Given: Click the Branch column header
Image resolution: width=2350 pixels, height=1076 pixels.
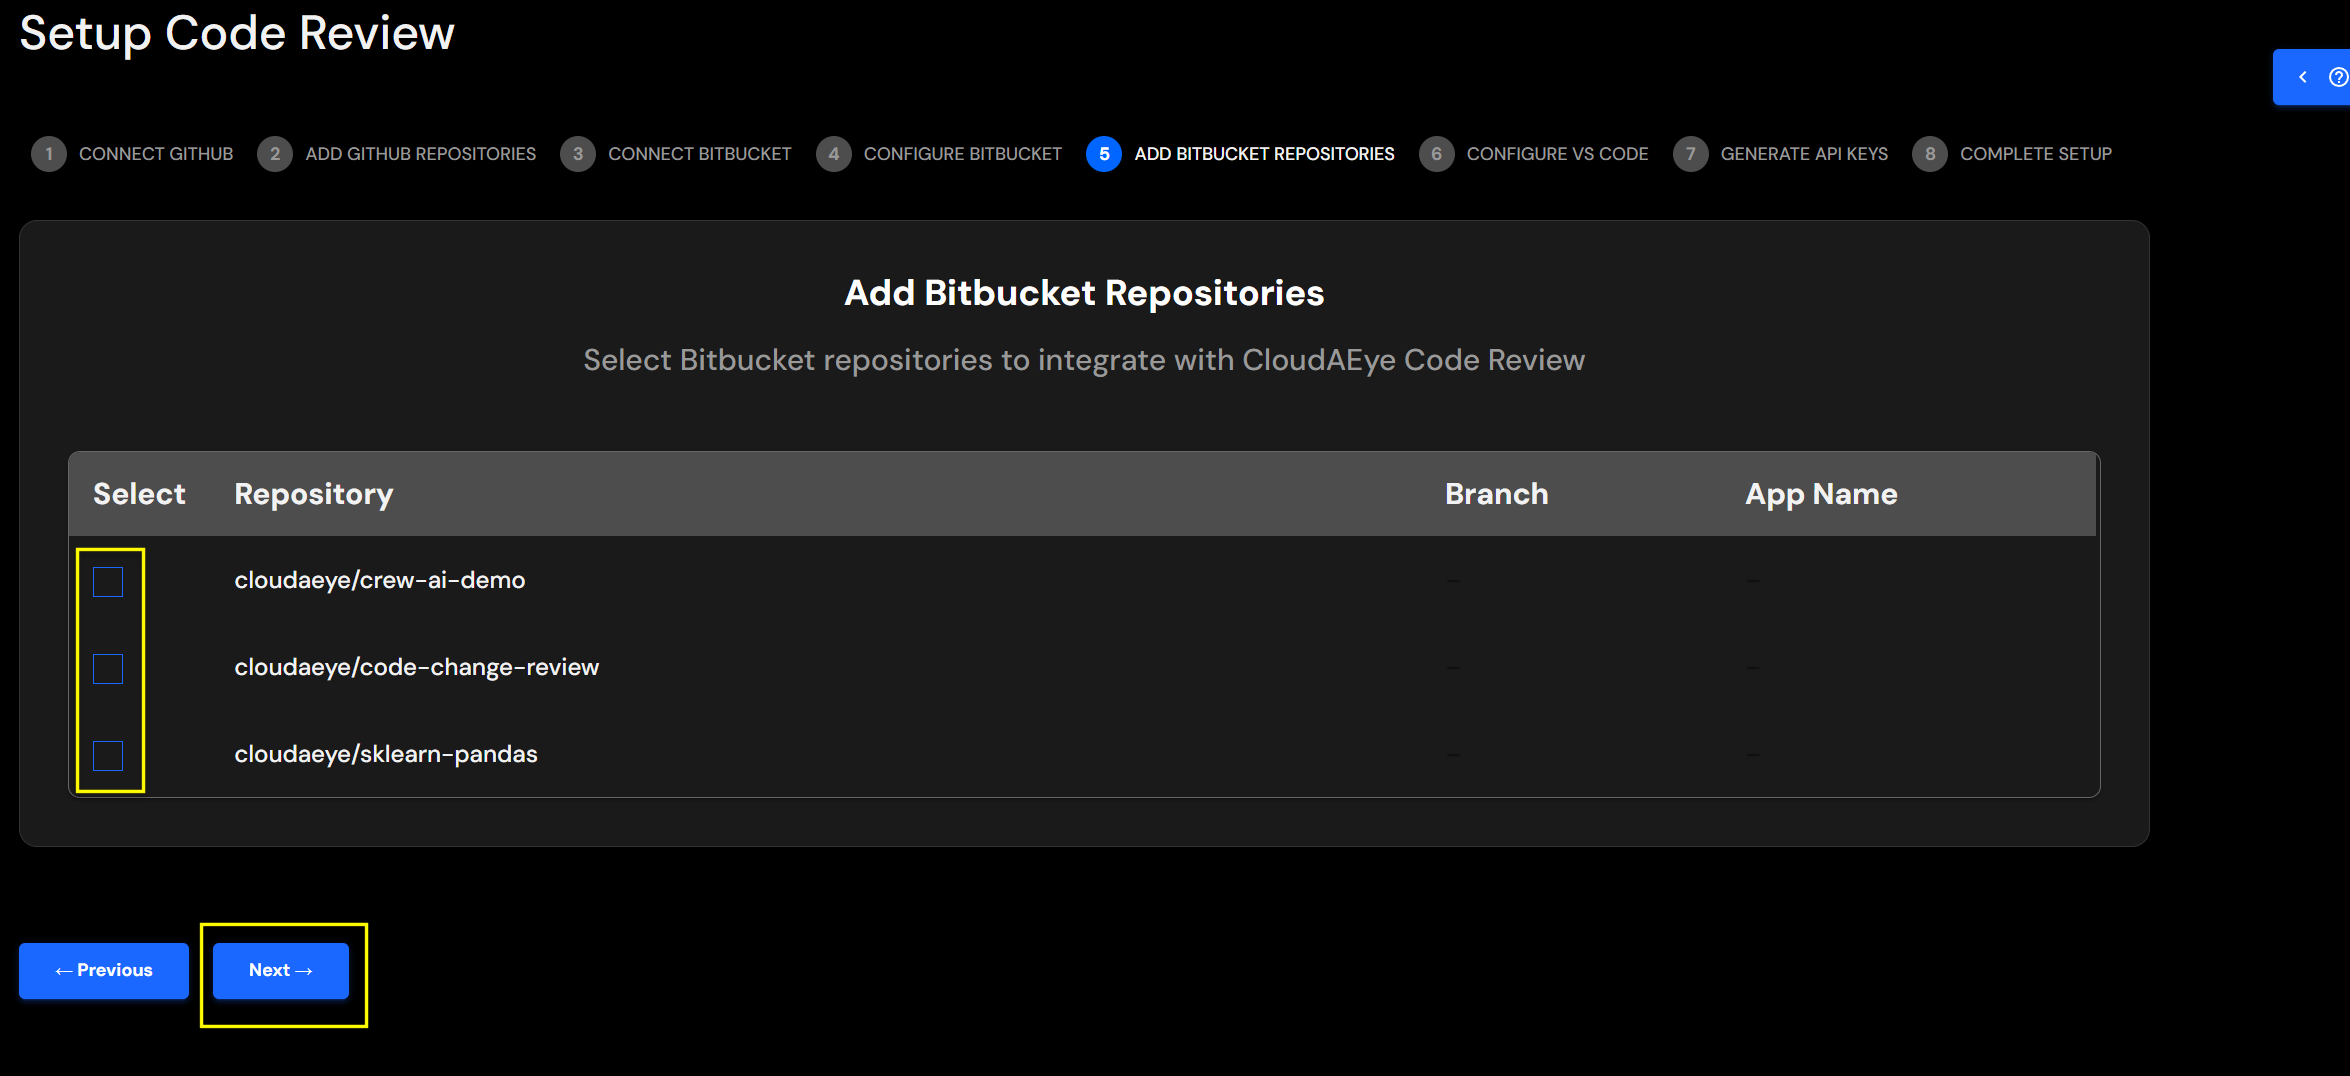Looking at the screenshot, I should [1496, 493].
